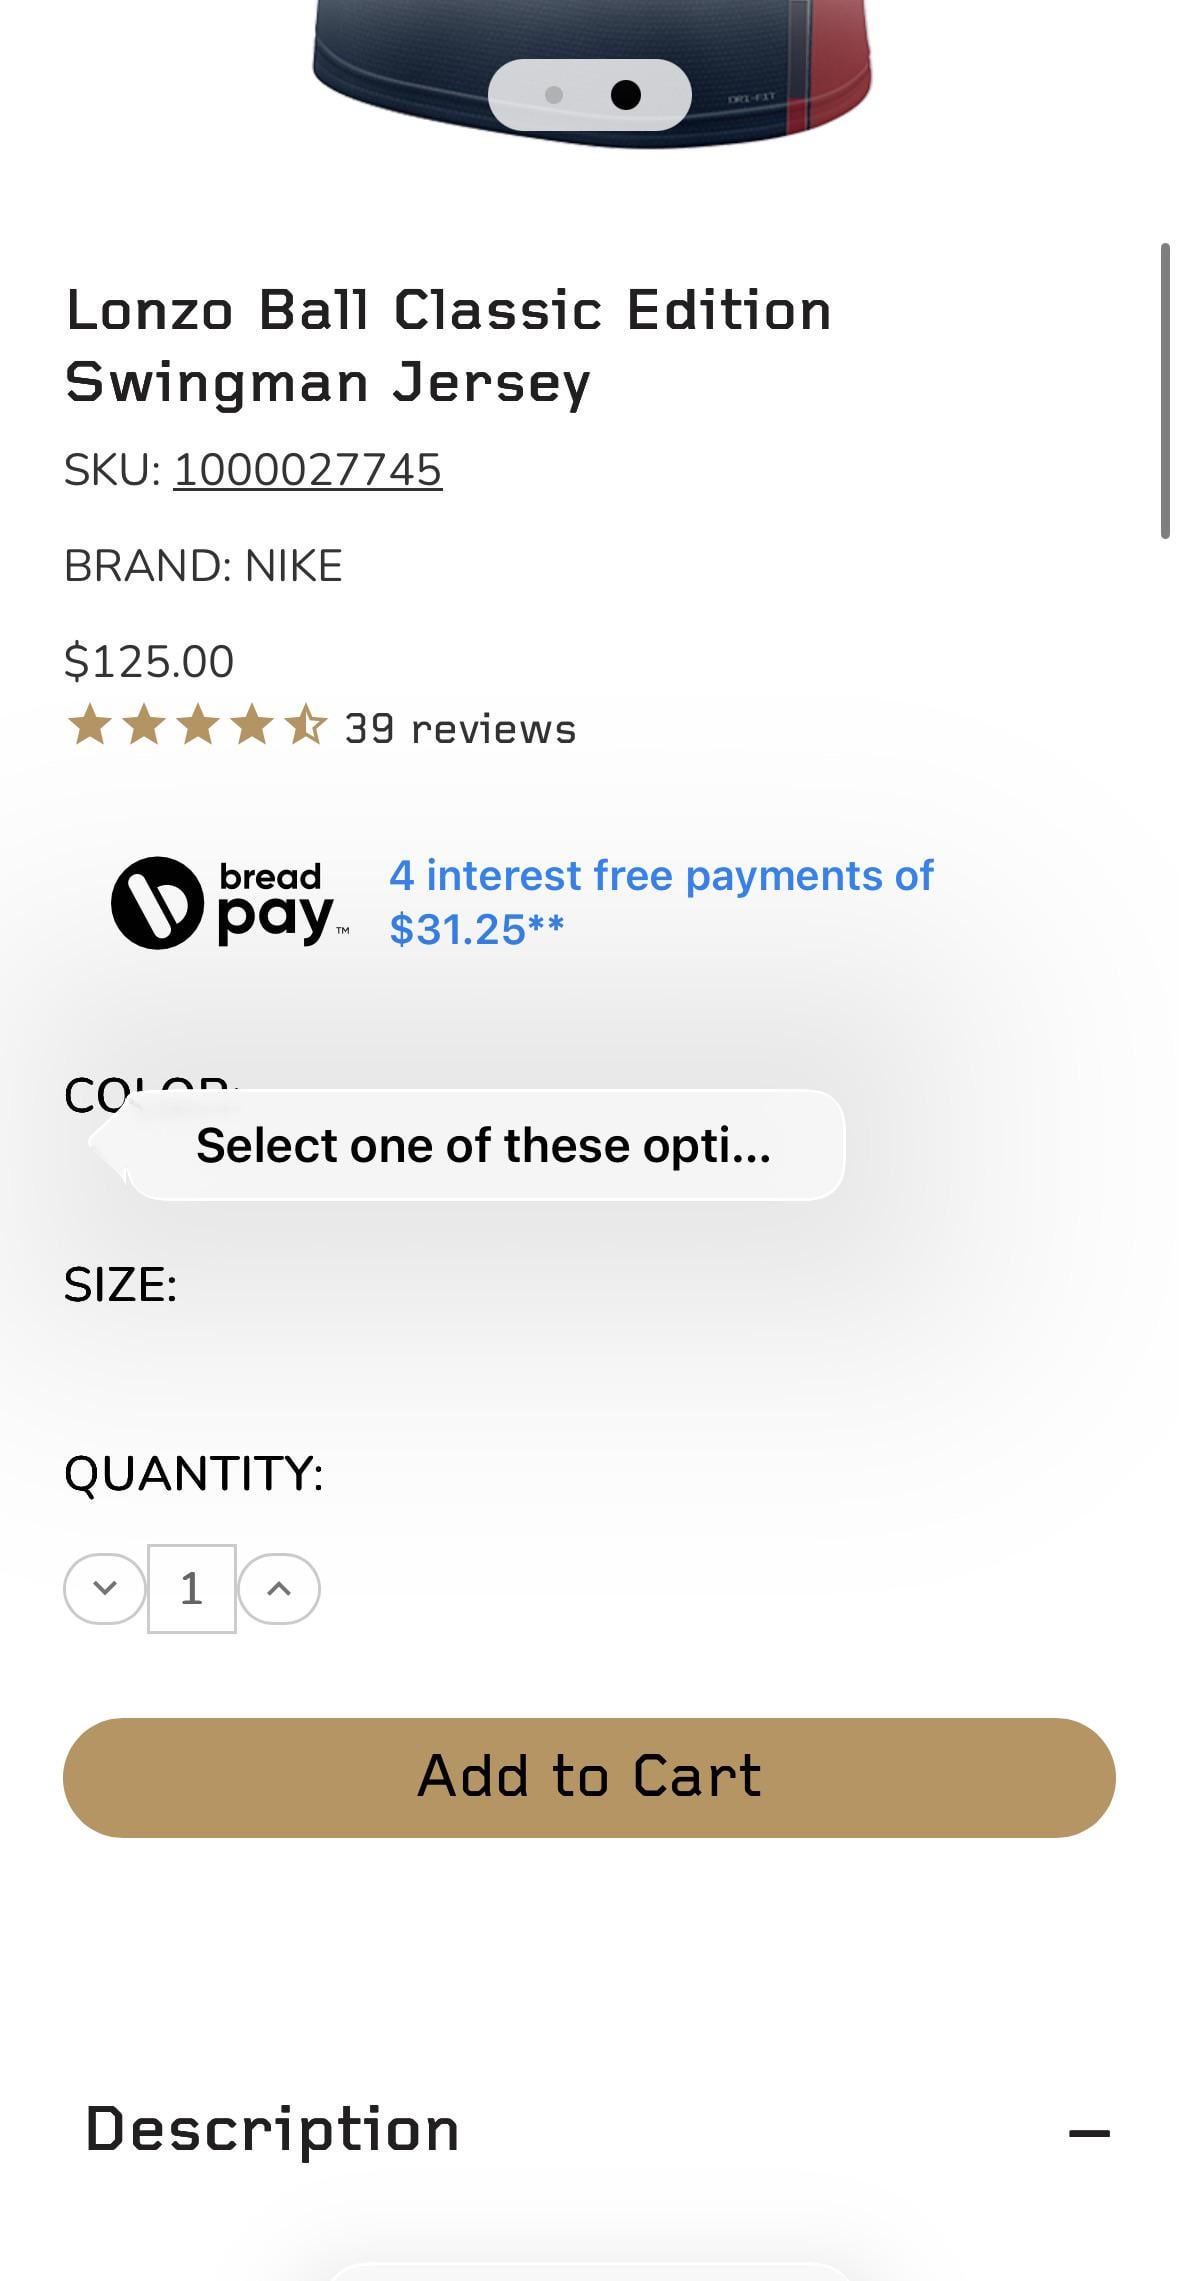Click the SIZE option label
This screenshot has width=1179, height=2281.
pyautogui.click(x=121, y=1284)
